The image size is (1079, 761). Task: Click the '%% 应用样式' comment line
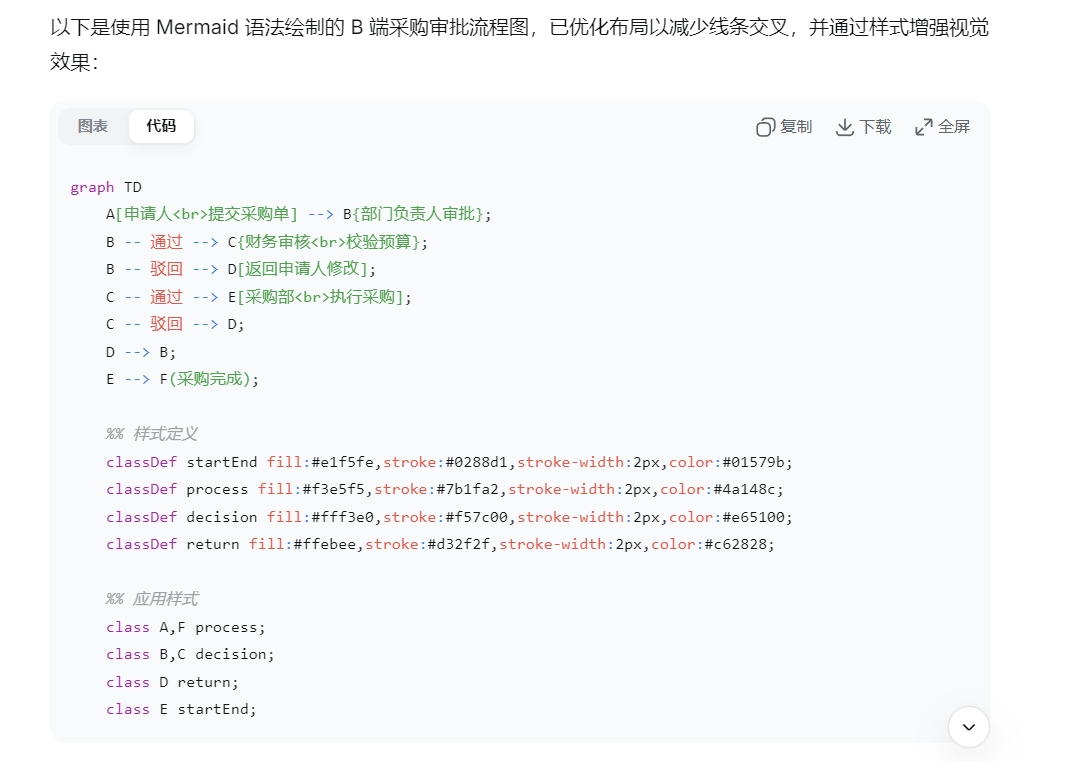(152, 599)
